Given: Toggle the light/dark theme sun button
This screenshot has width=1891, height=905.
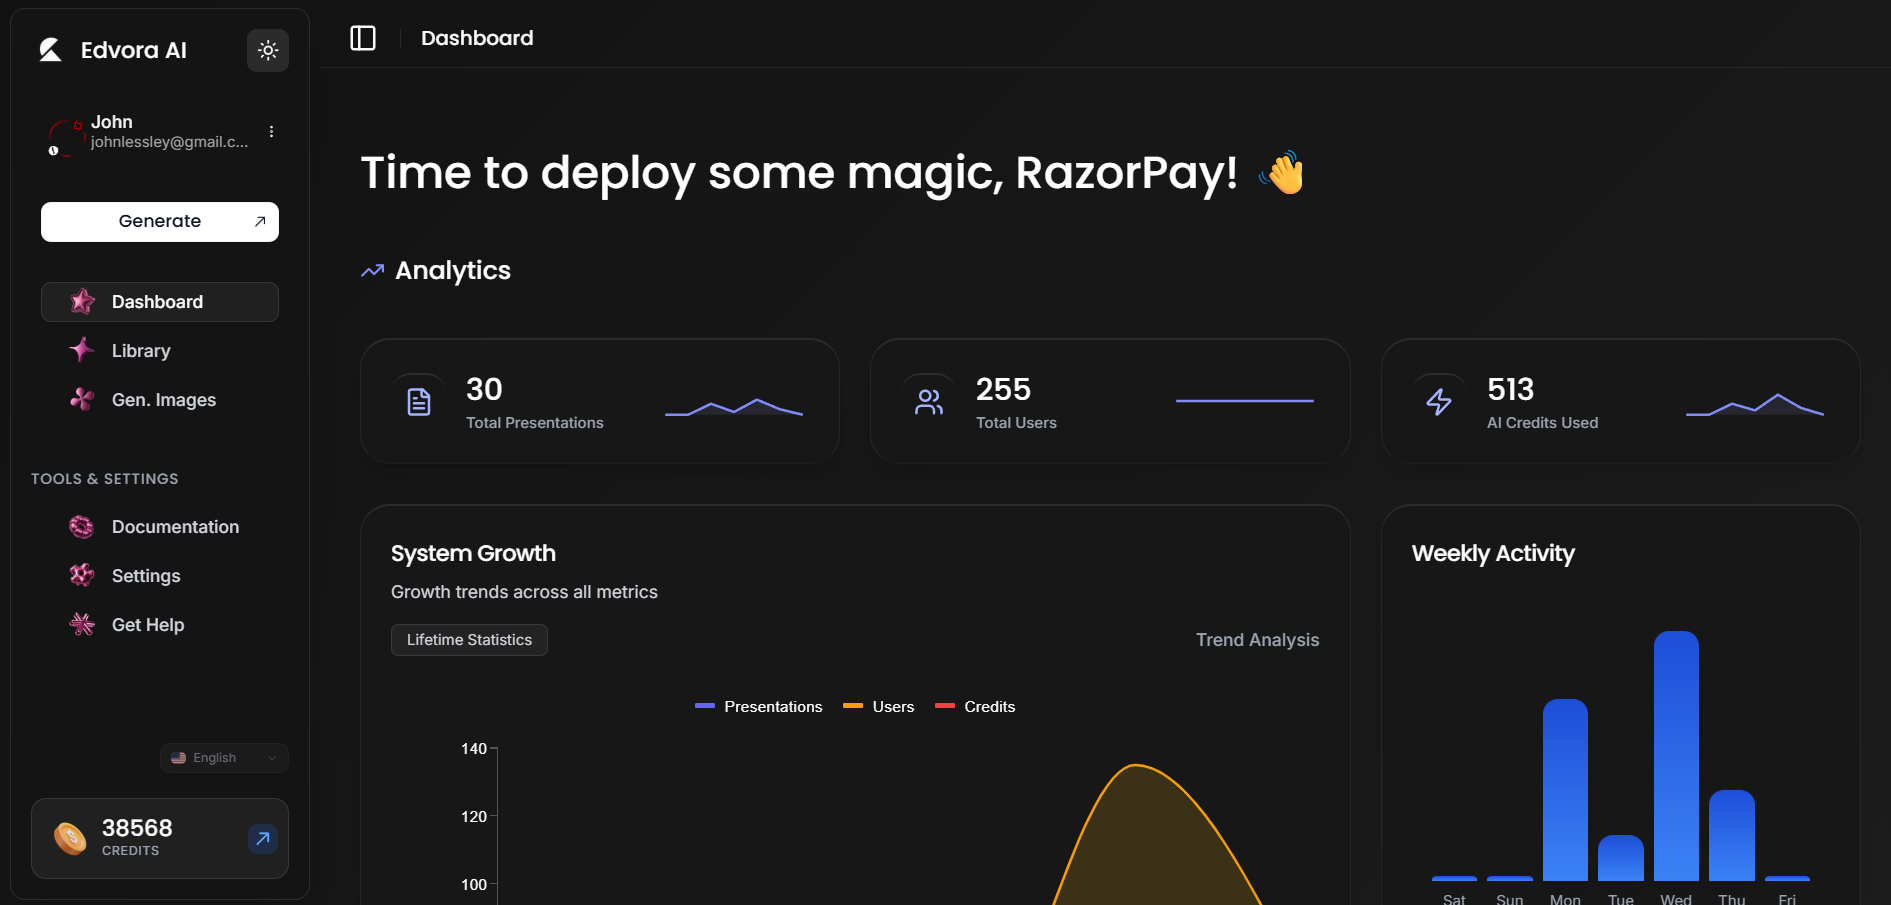Looking at the screenshot, I should [x=268, y=50].
